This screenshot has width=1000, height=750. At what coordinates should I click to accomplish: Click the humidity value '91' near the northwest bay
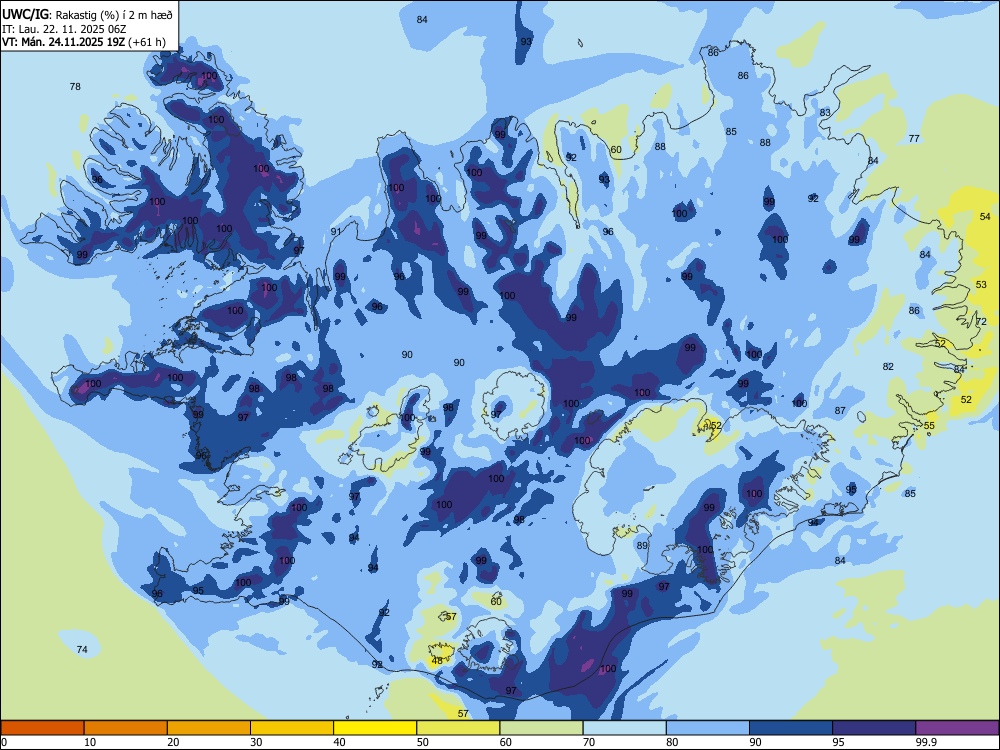tap(335, 232)
